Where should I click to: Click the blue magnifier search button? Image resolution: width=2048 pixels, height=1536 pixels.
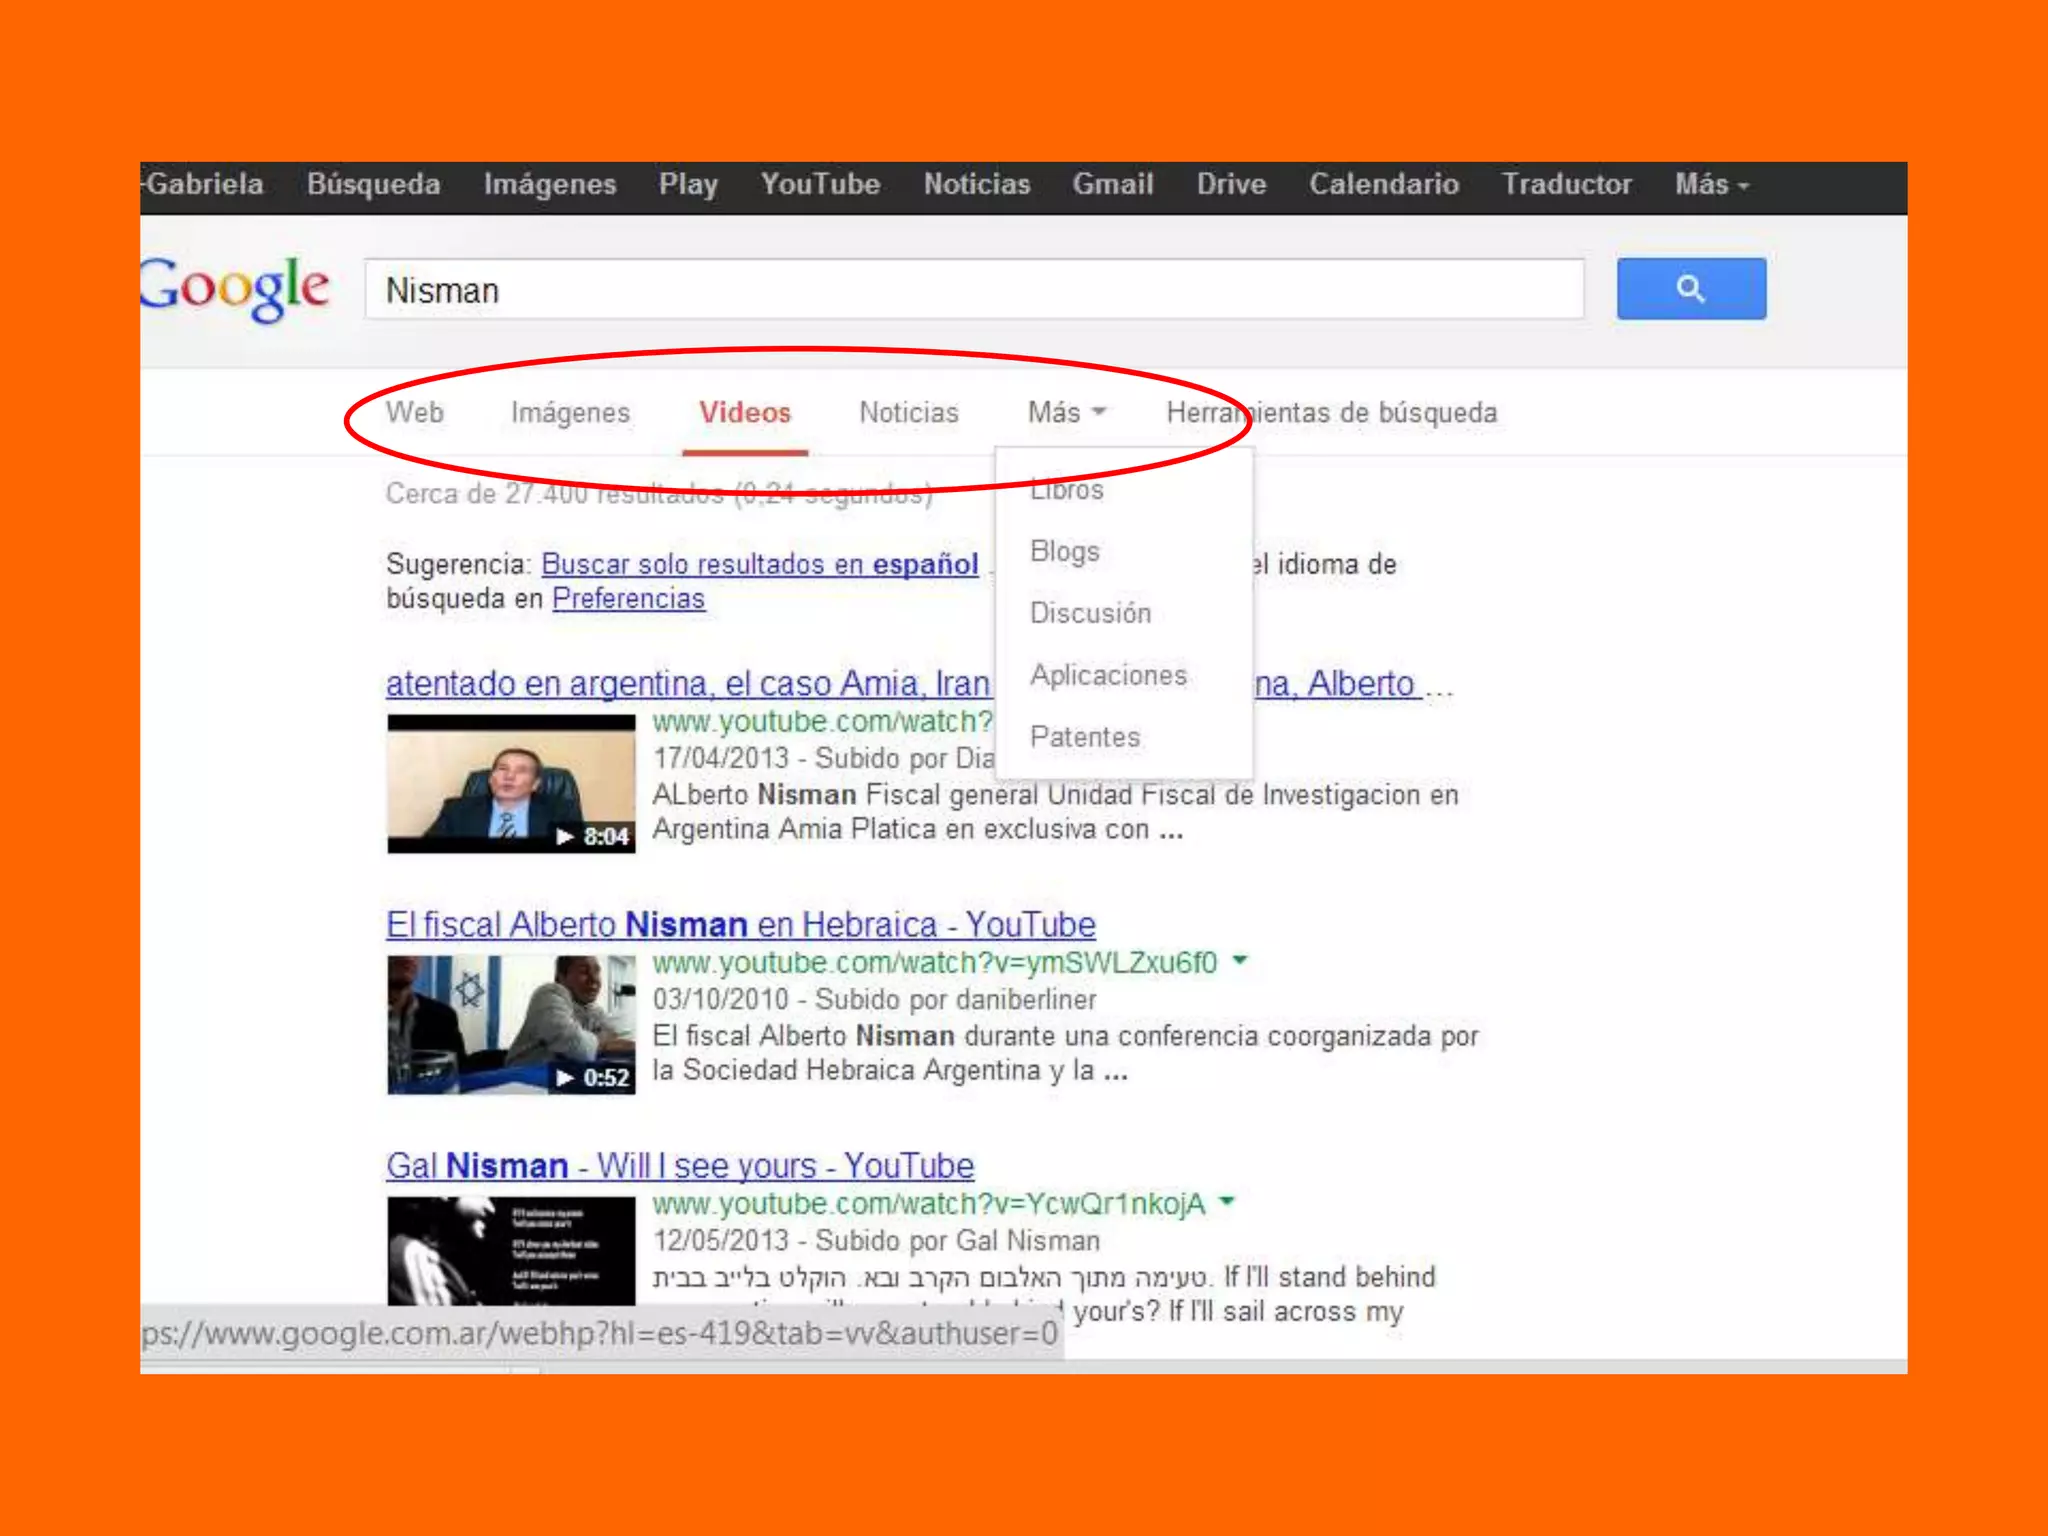pos(1690,289)
